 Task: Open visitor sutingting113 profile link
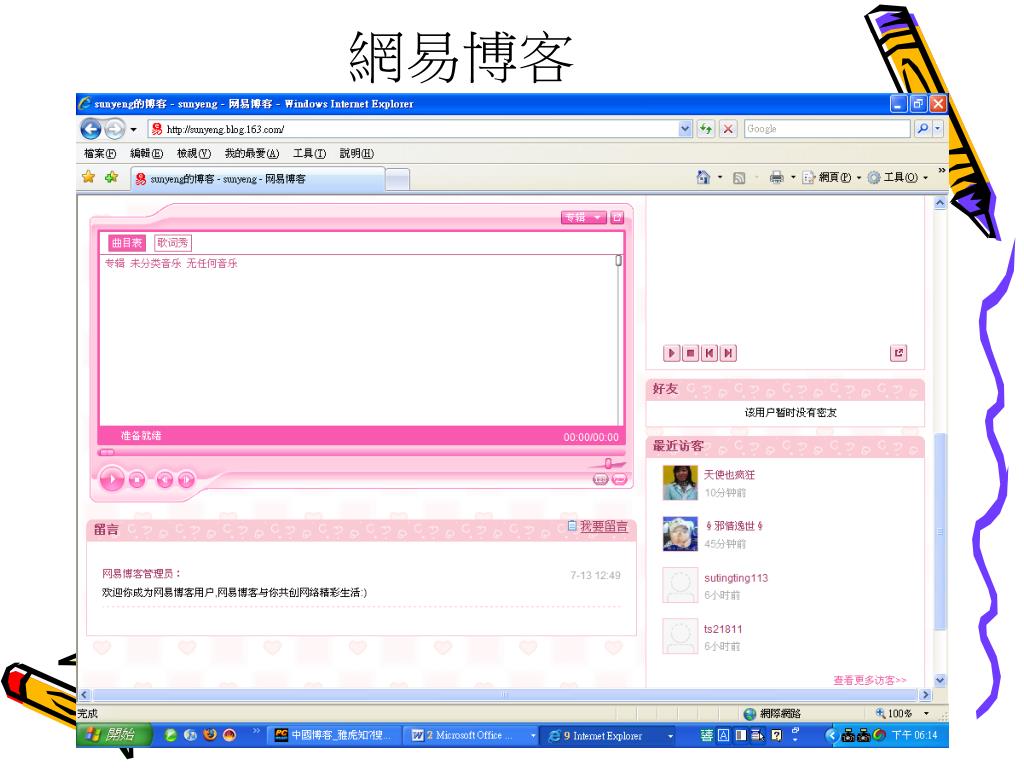click(x=736, y=578)
